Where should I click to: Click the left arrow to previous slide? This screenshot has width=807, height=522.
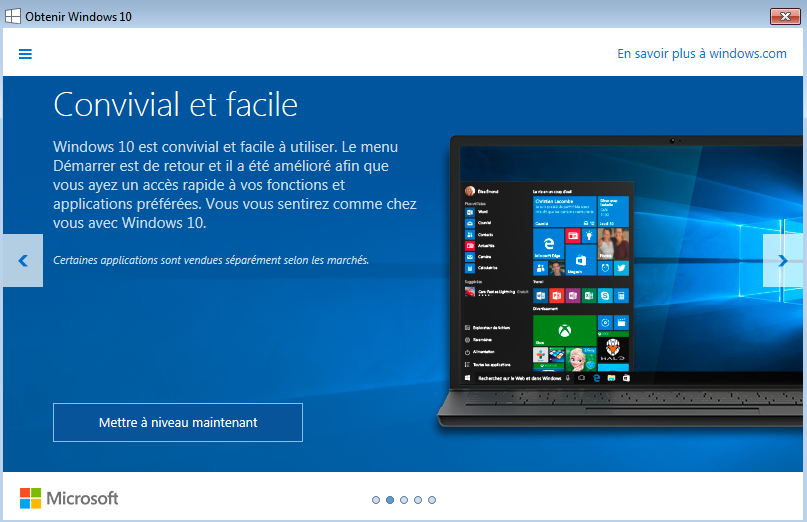tap(23, 260)
